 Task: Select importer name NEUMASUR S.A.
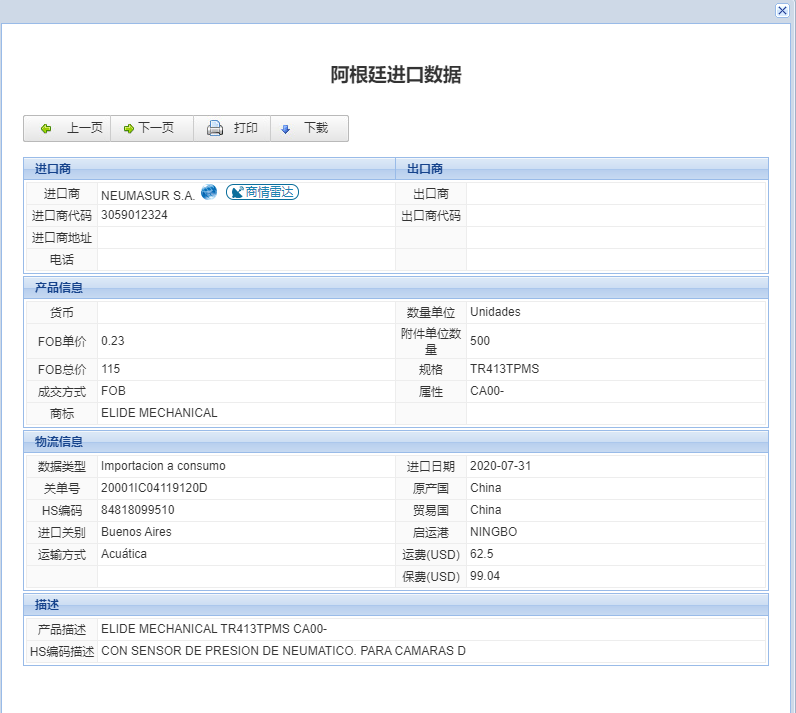point(147,194)
